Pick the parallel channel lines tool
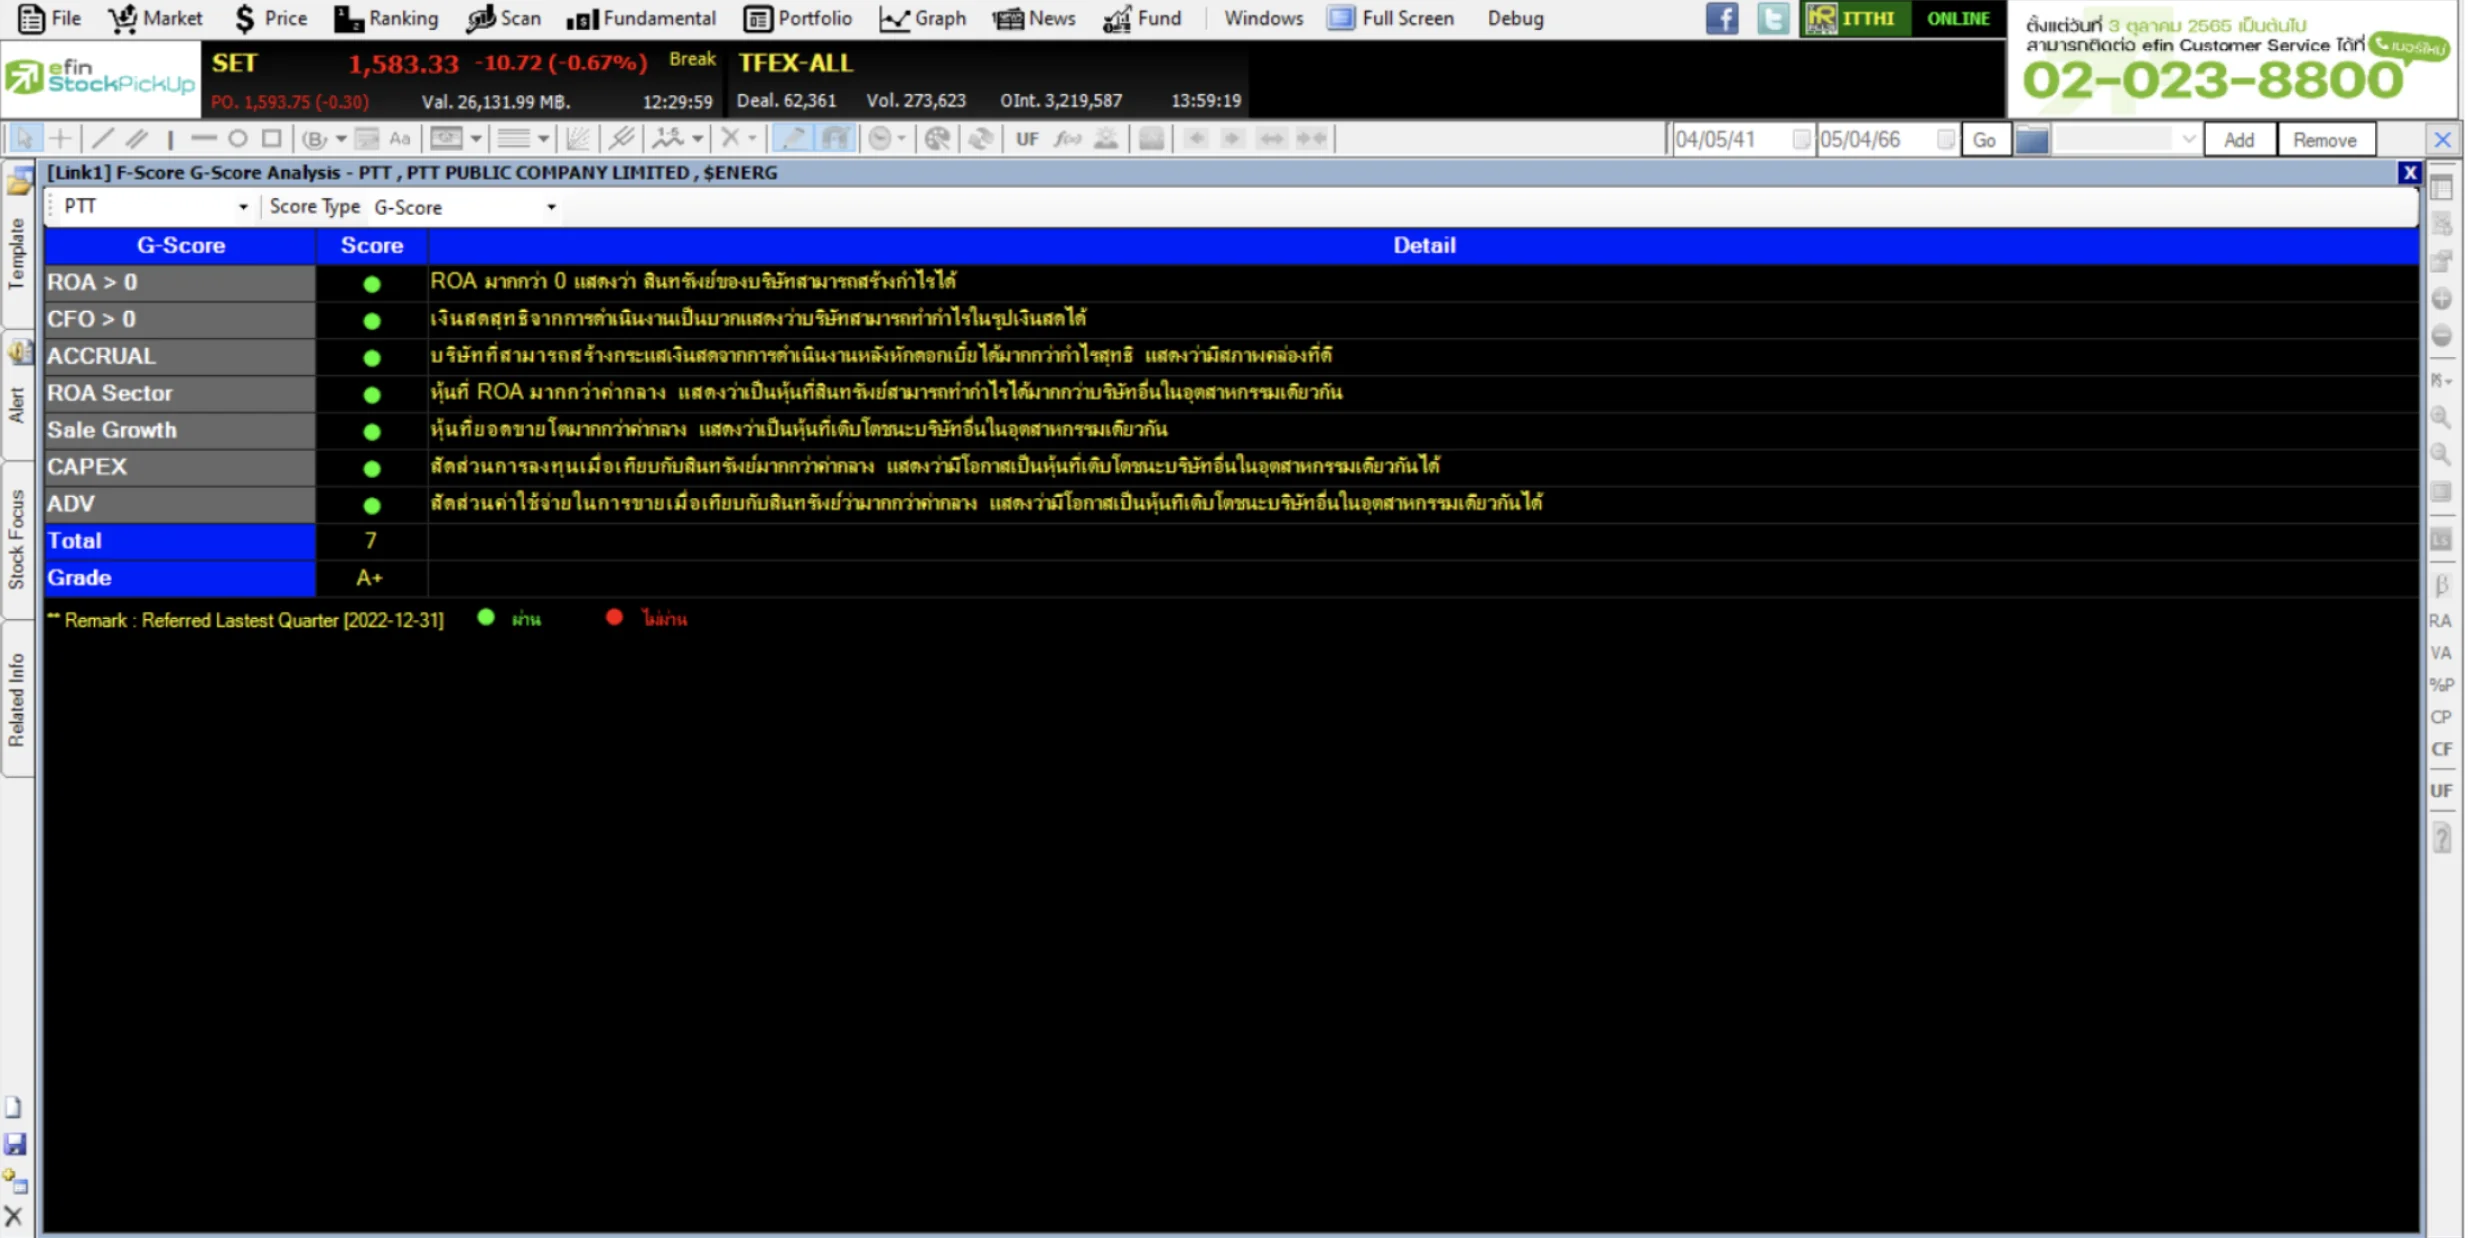Screen dimensions: 2468x1238 tap(137, 139)
